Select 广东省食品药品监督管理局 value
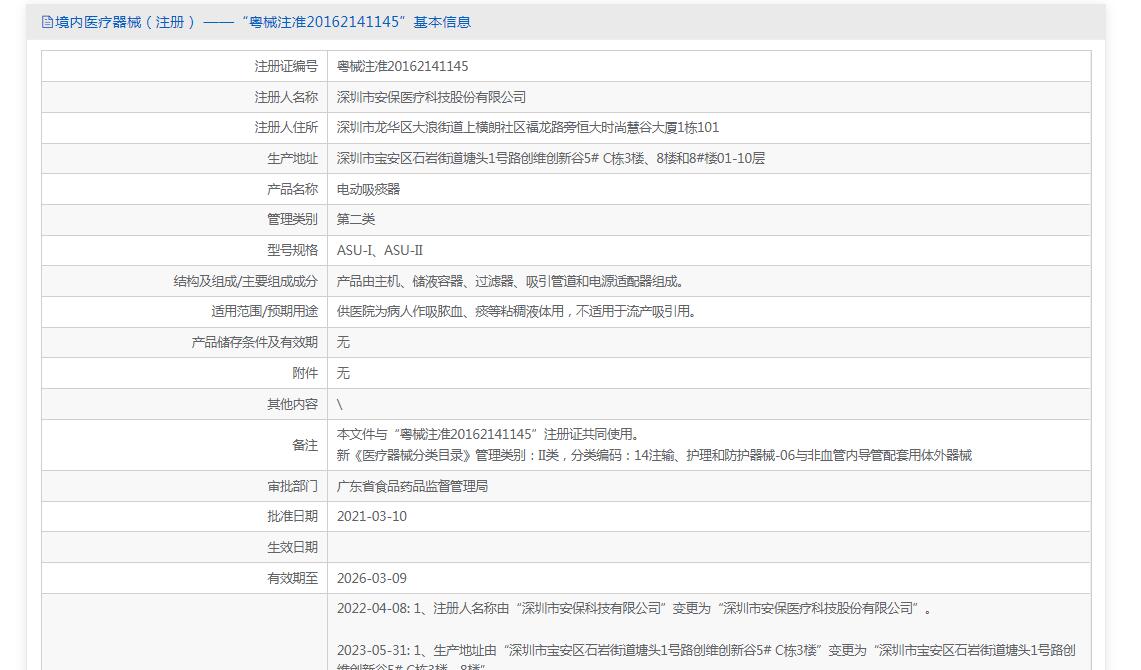The height and width of the screenshot is (670, 1141). click(412, 486)
